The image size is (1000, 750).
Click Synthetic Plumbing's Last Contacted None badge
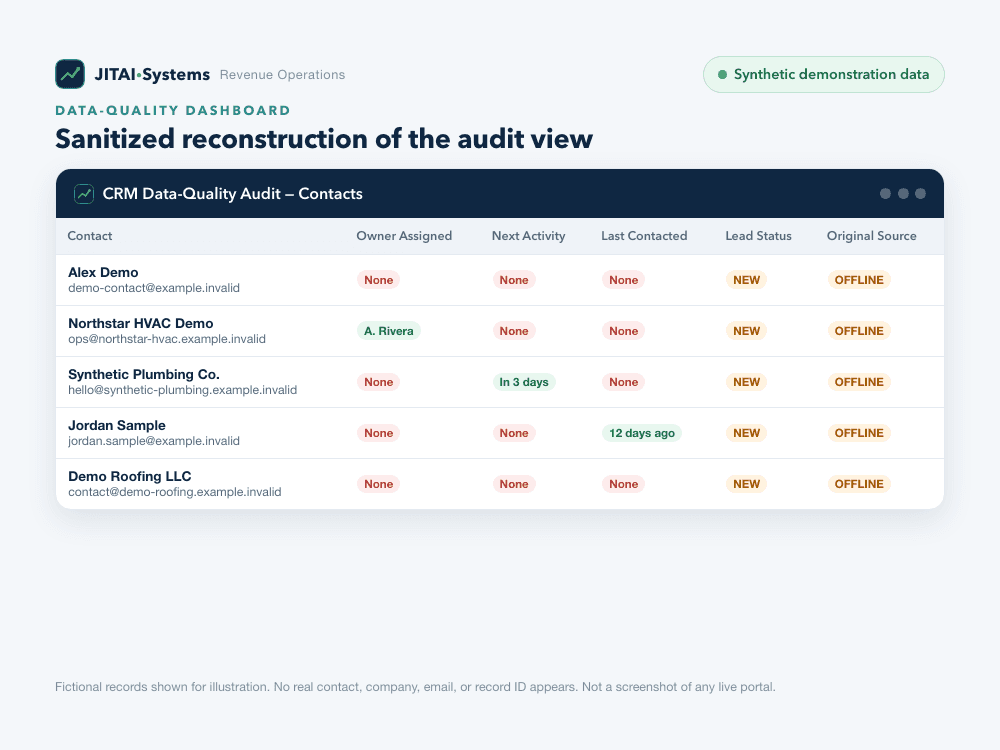(x=623, y=382)
